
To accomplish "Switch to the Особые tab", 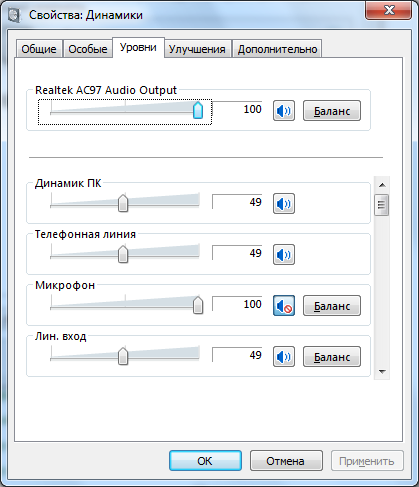I will tap(88, 49).
